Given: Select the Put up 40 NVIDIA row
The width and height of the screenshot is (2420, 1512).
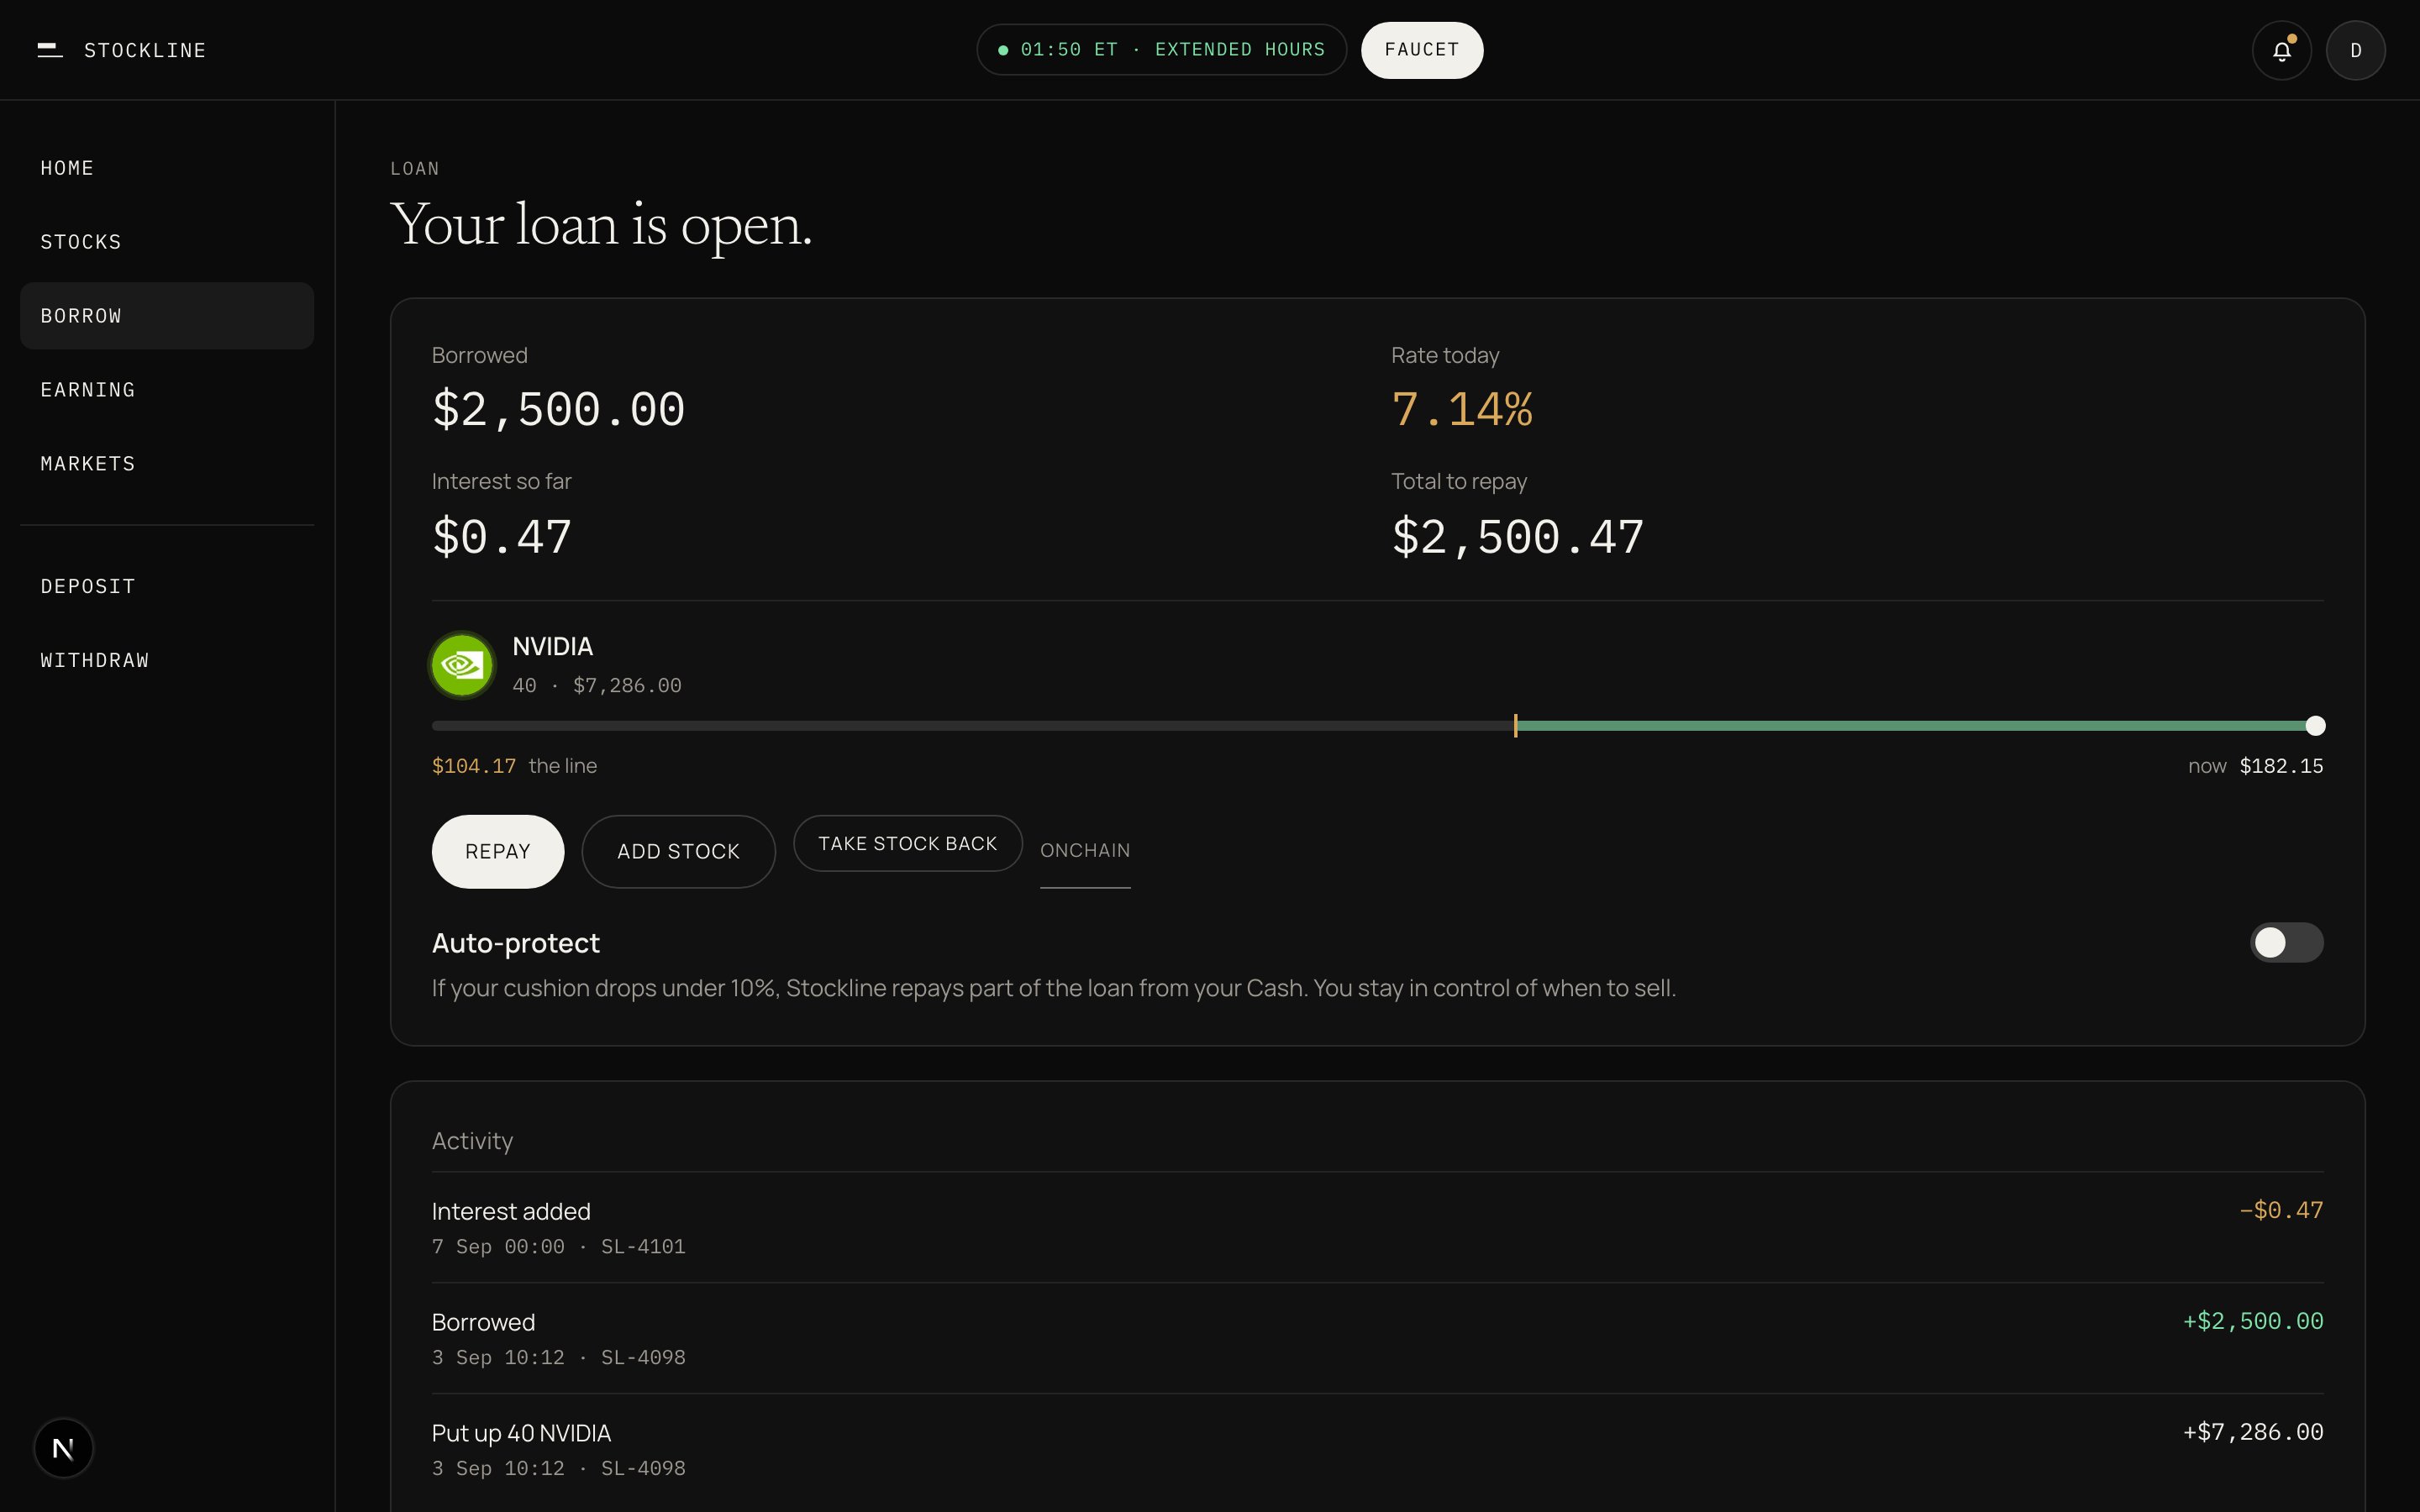Looking at the screenshot, I should (x=1377, y=1450).
